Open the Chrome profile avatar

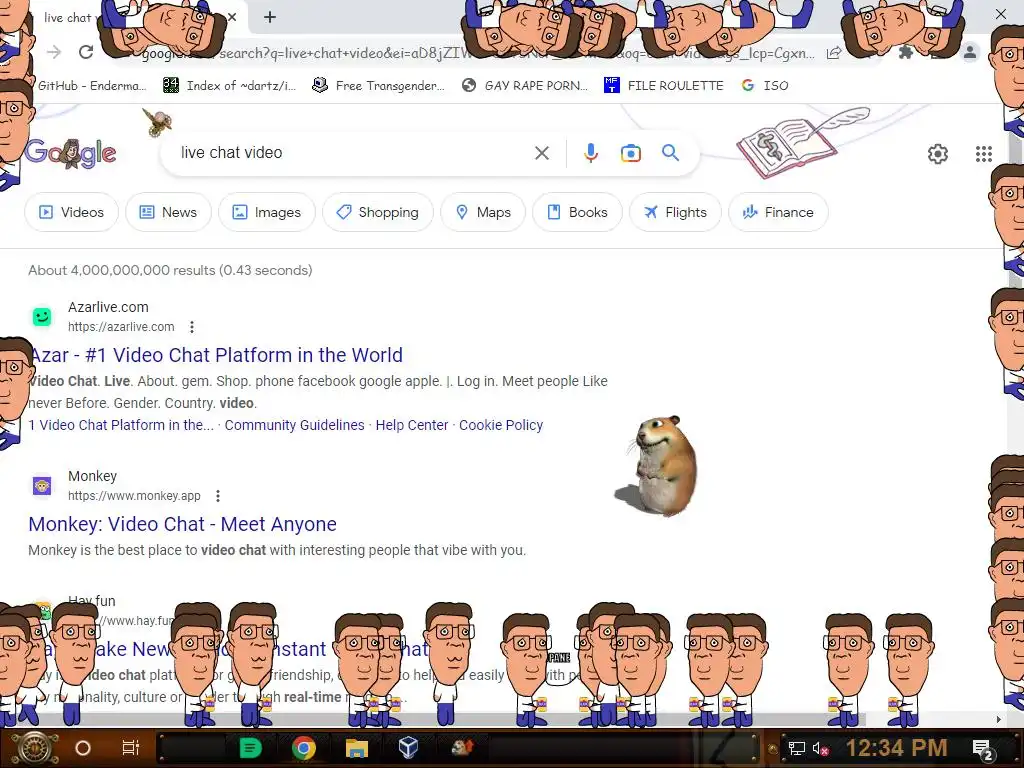pyautogui.click(x=970, y=52)
